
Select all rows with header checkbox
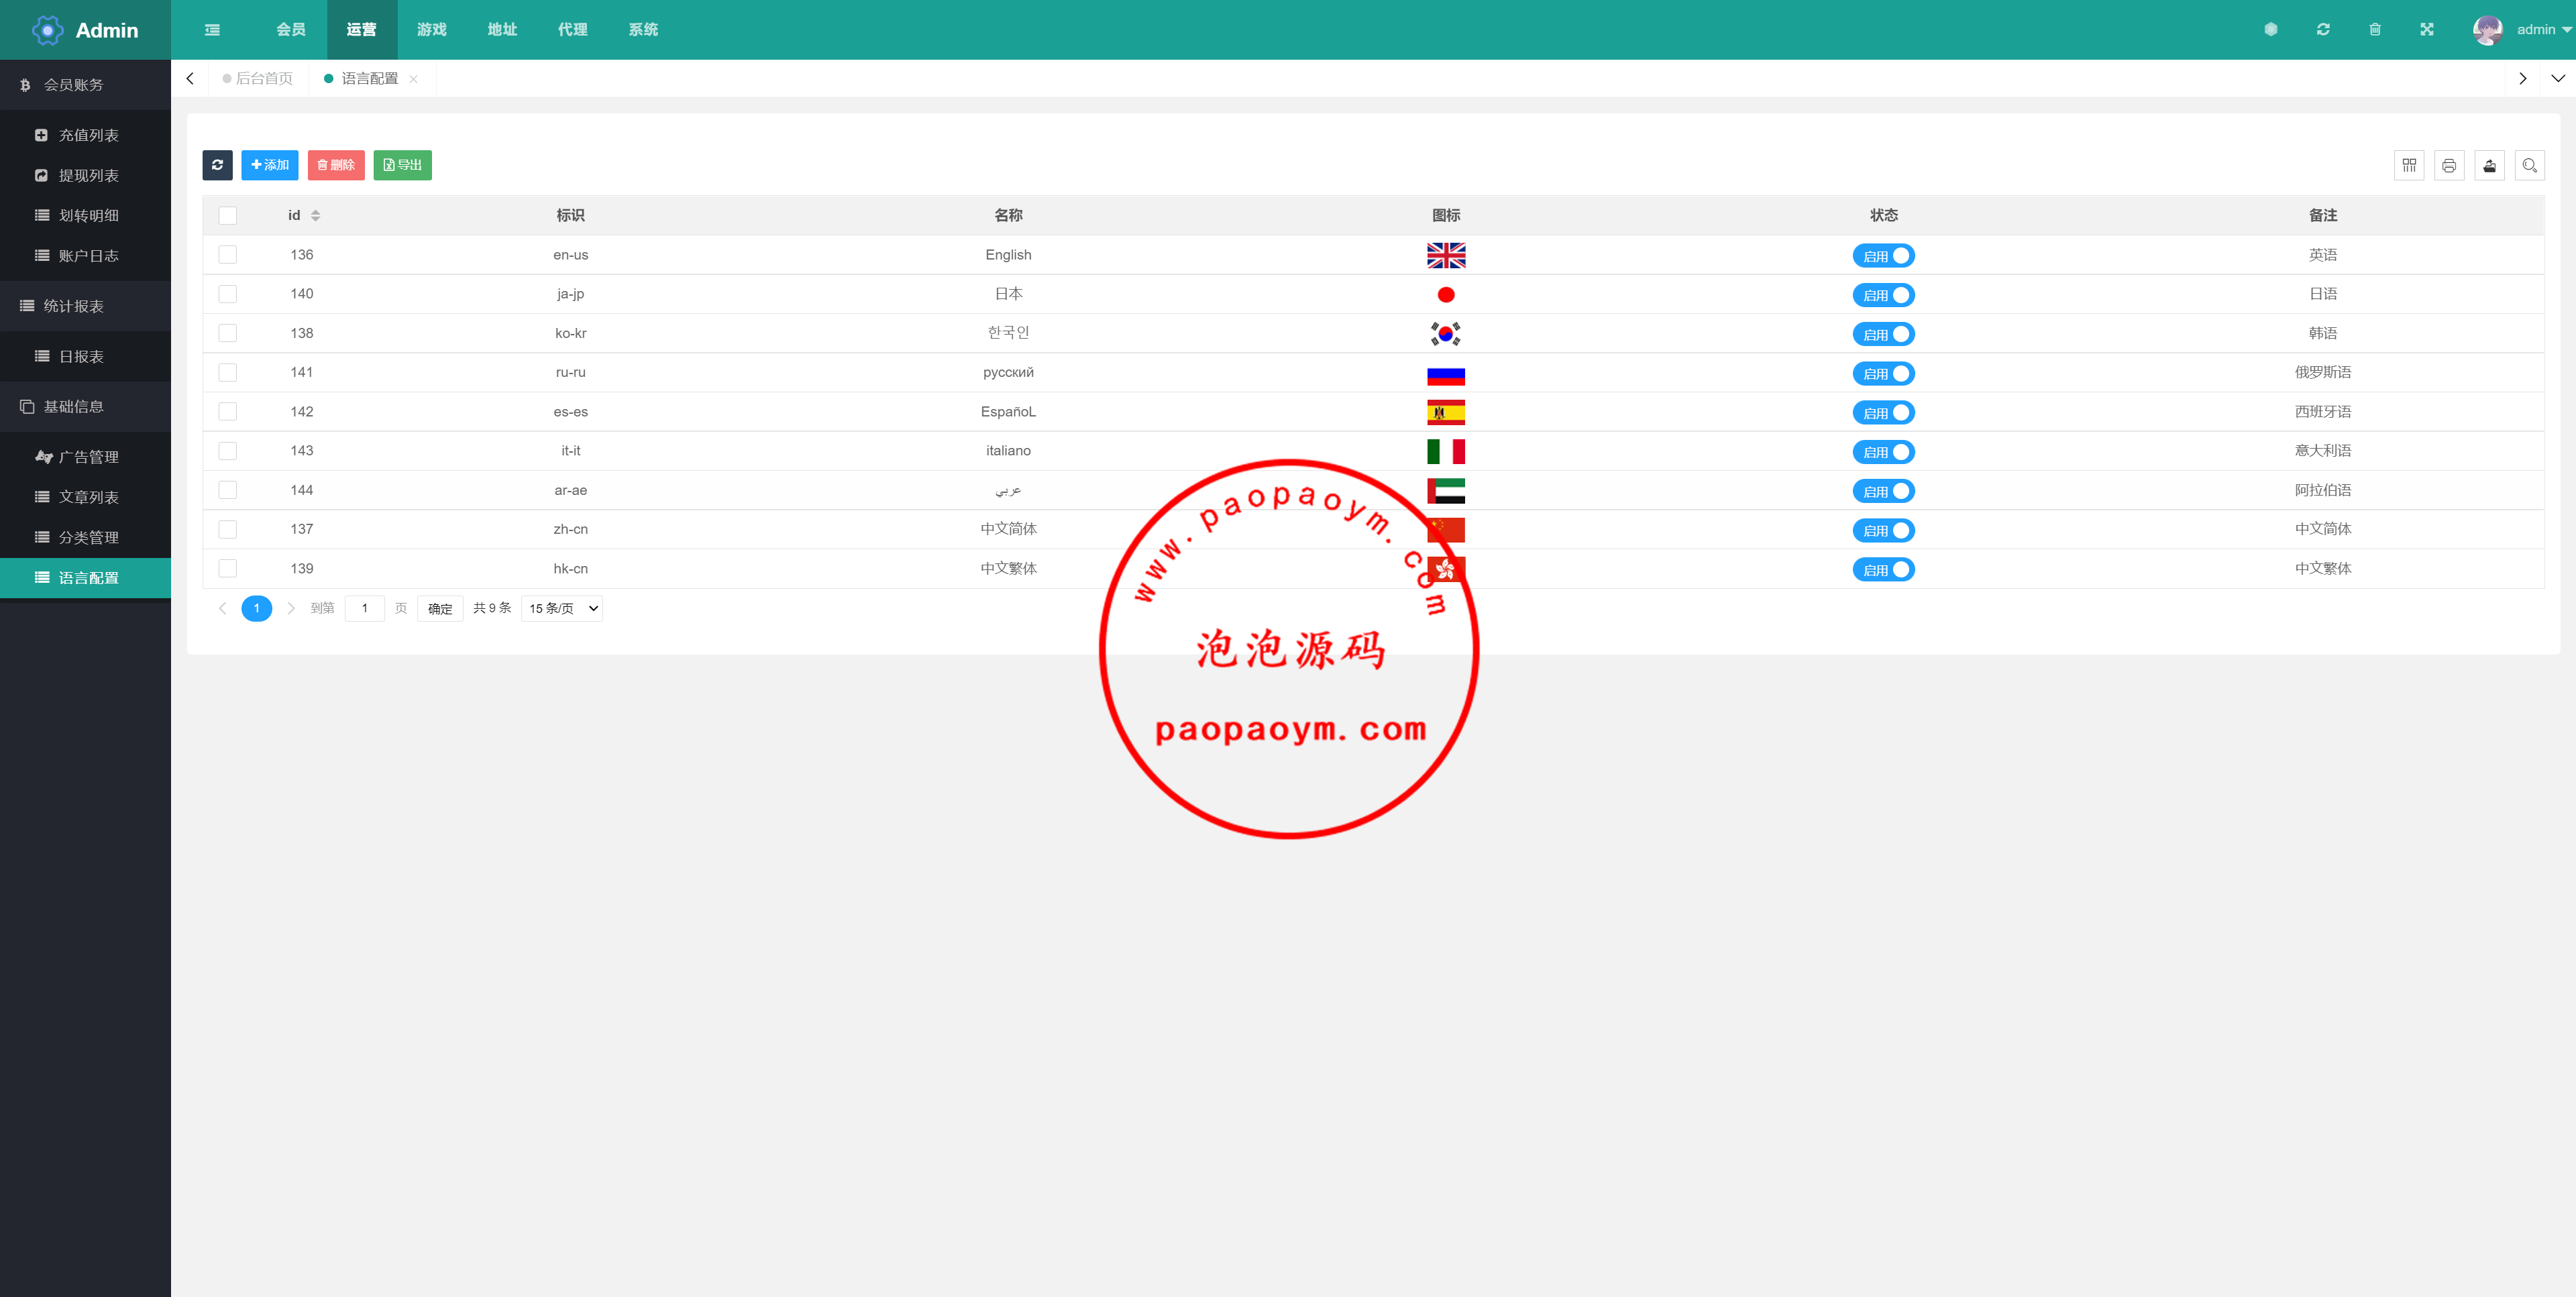tap(228, 216)
